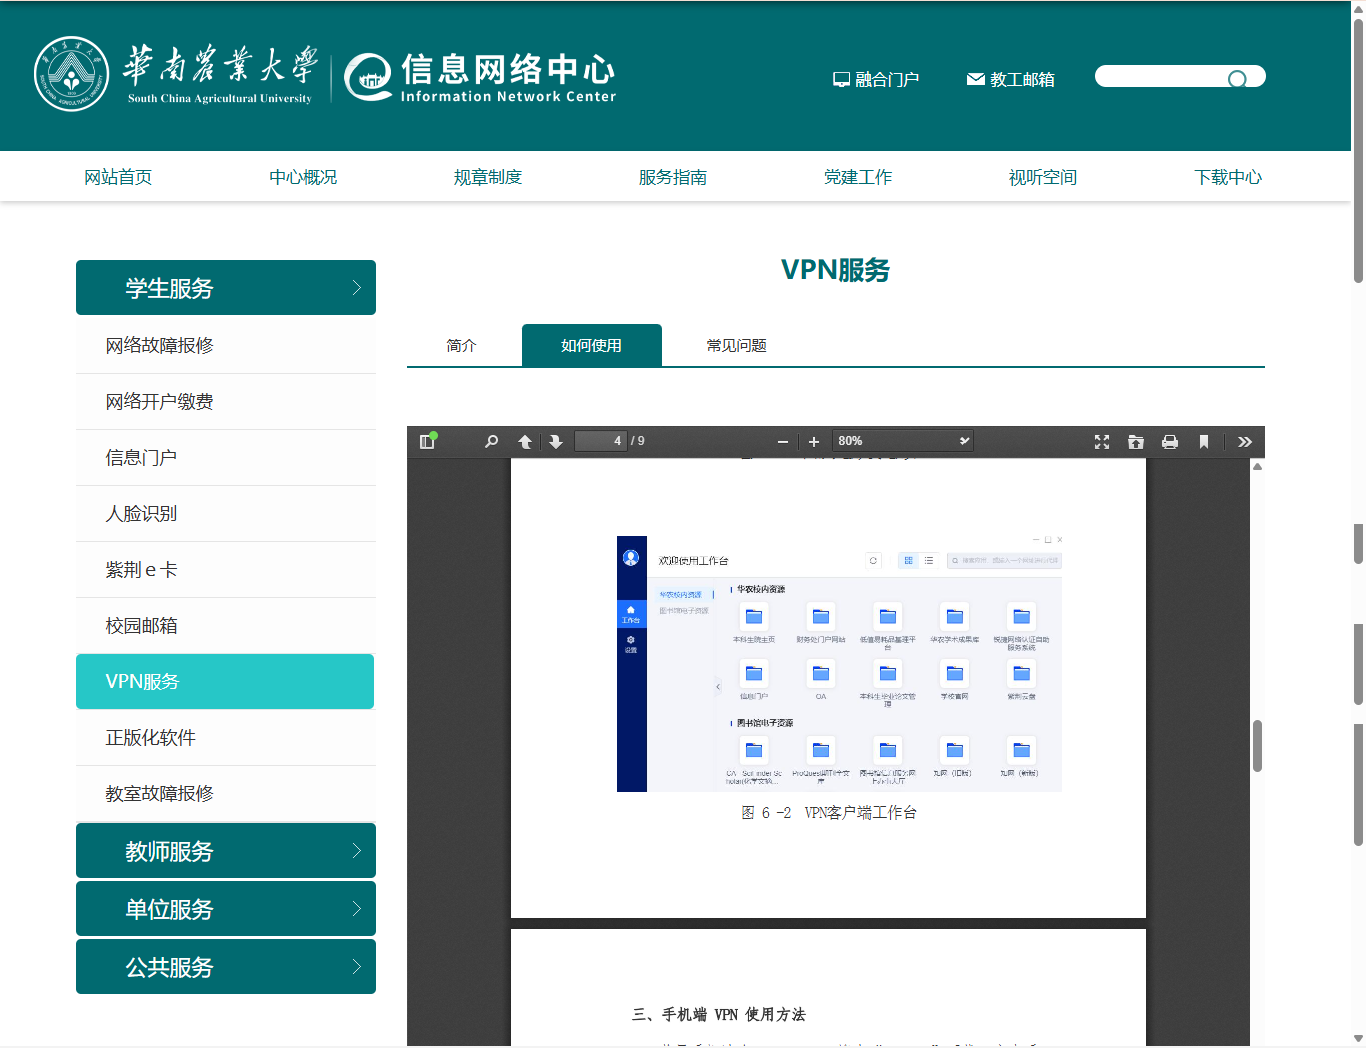Open the PDF tools double-arrow menu
Viewport: 1366px width, 1048px height.
tap(1245, 442)
